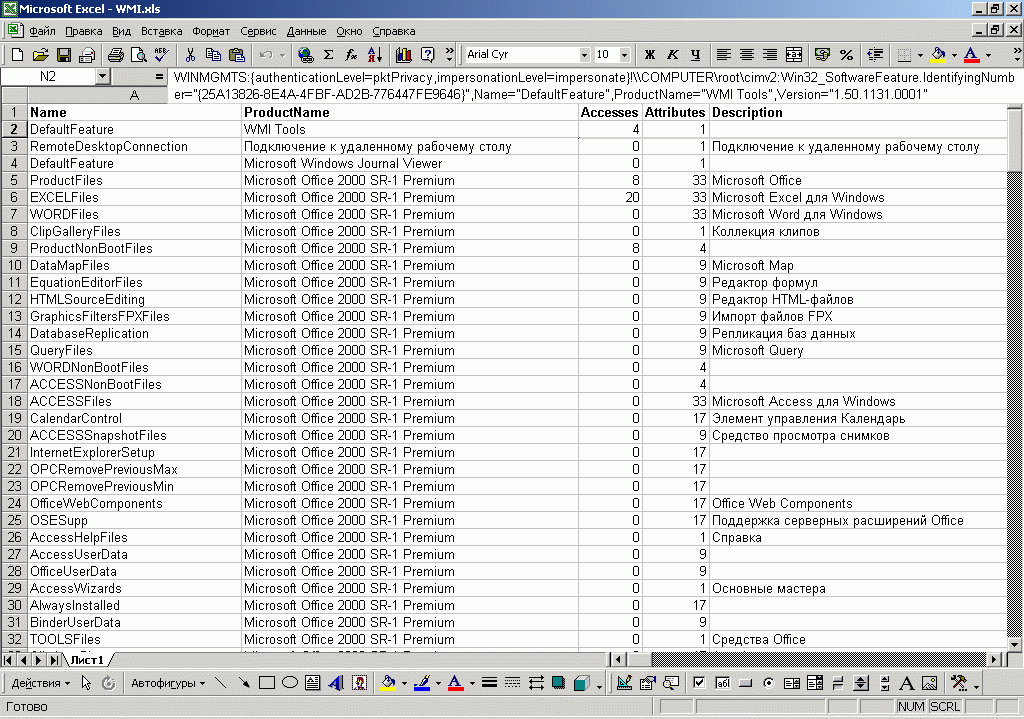Toggle italic formatting К

coord(673,55)
